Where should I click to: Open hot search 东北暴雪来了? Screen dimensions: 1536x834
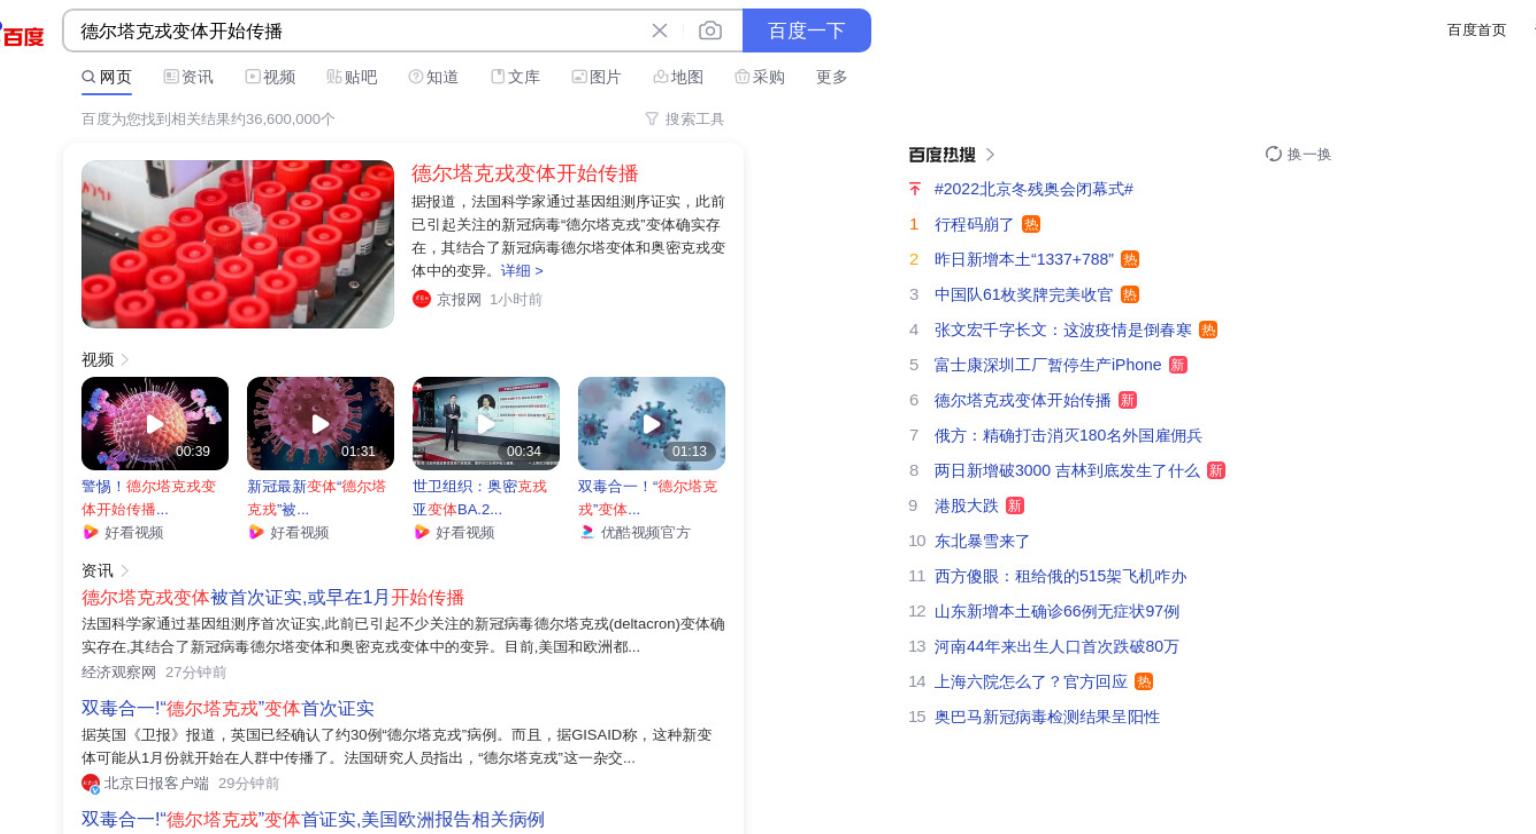(982, 541)
